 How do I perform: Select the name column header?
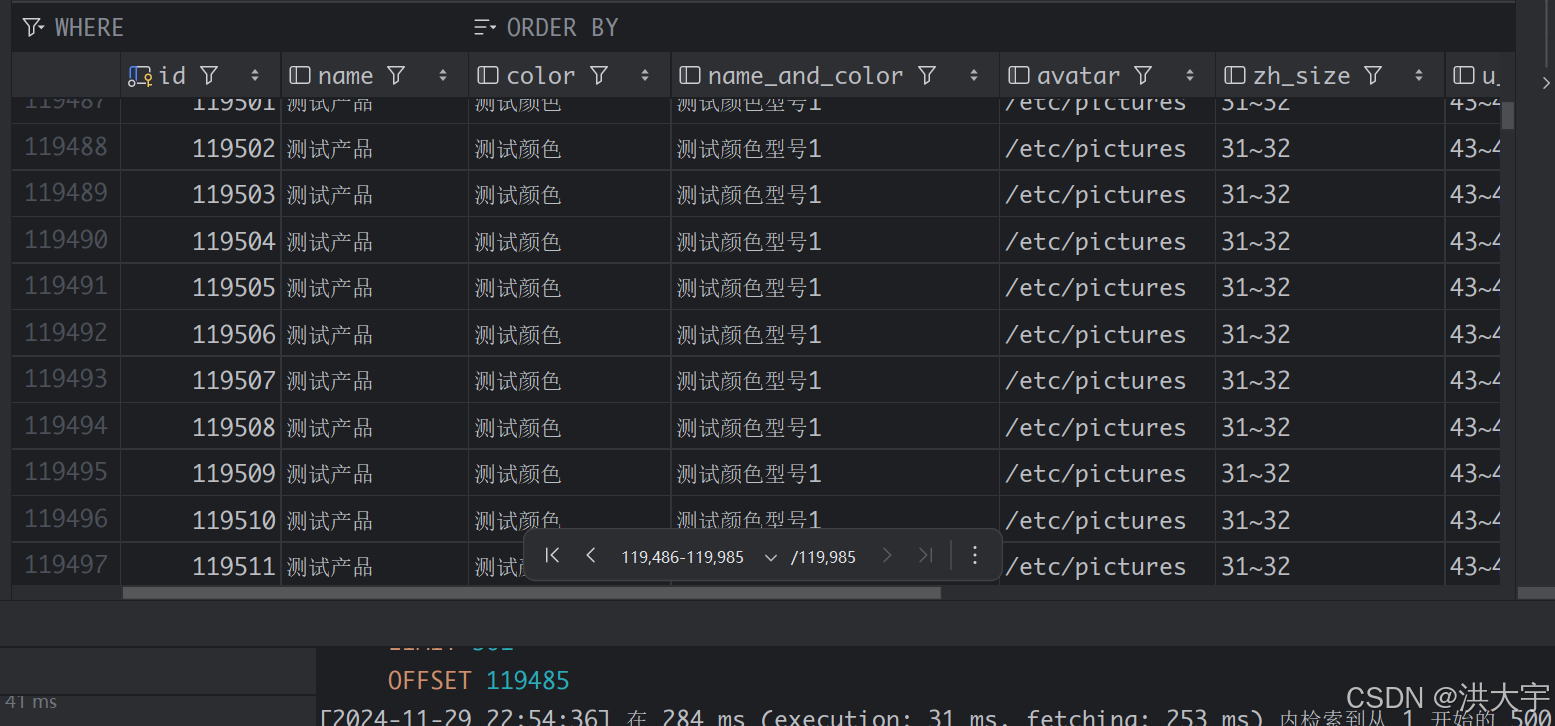pyautogui.click(x=375, y=75)
